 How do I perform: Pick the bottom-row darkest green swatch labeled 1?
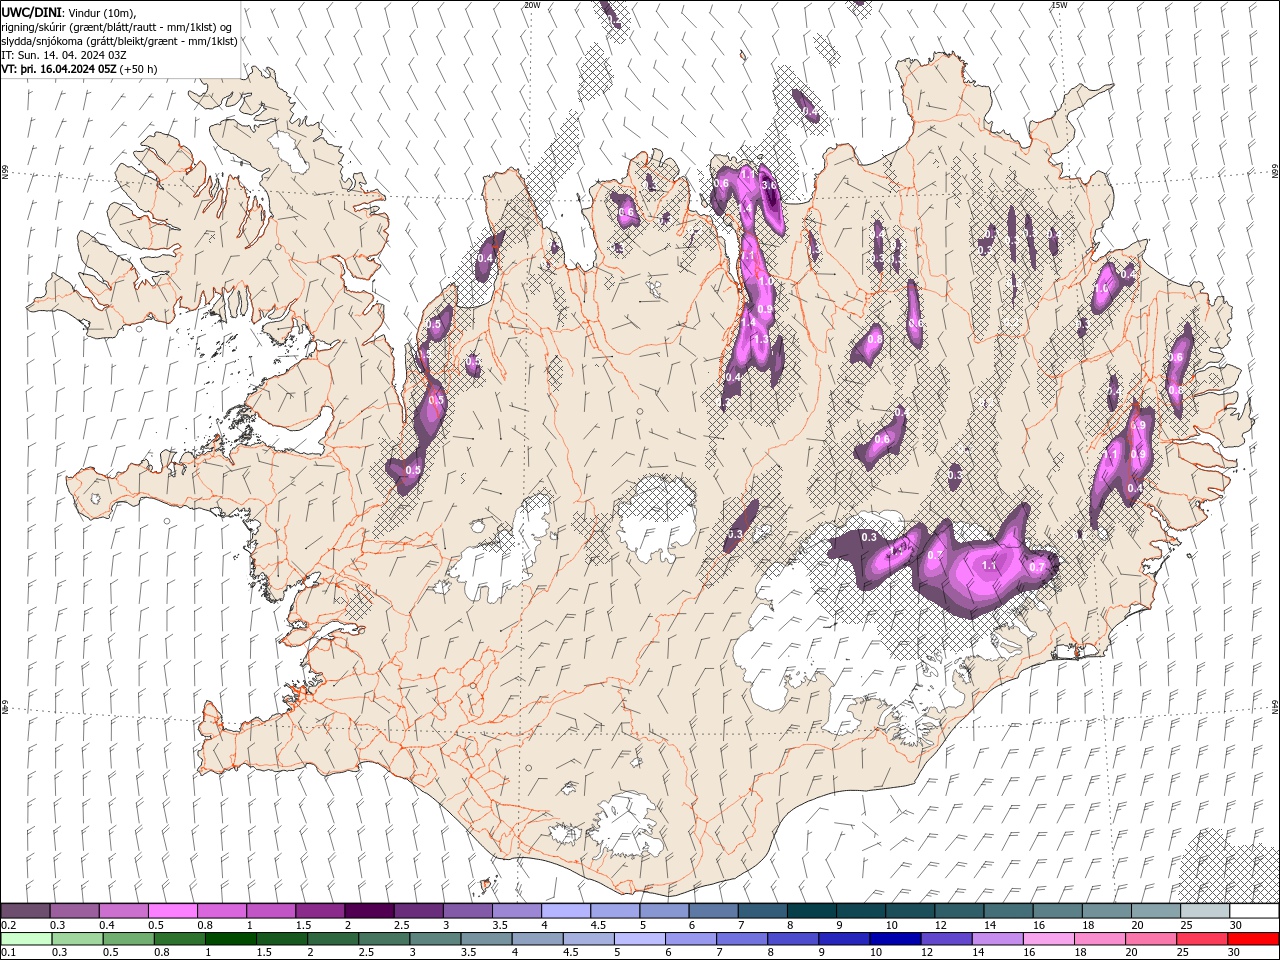[x=231, y=939]
